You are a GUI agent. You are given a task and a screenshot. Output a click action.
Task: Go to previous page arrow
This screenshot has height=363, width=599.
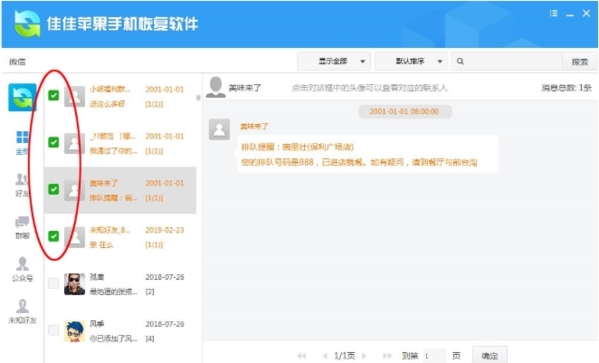tap(325, 356)
